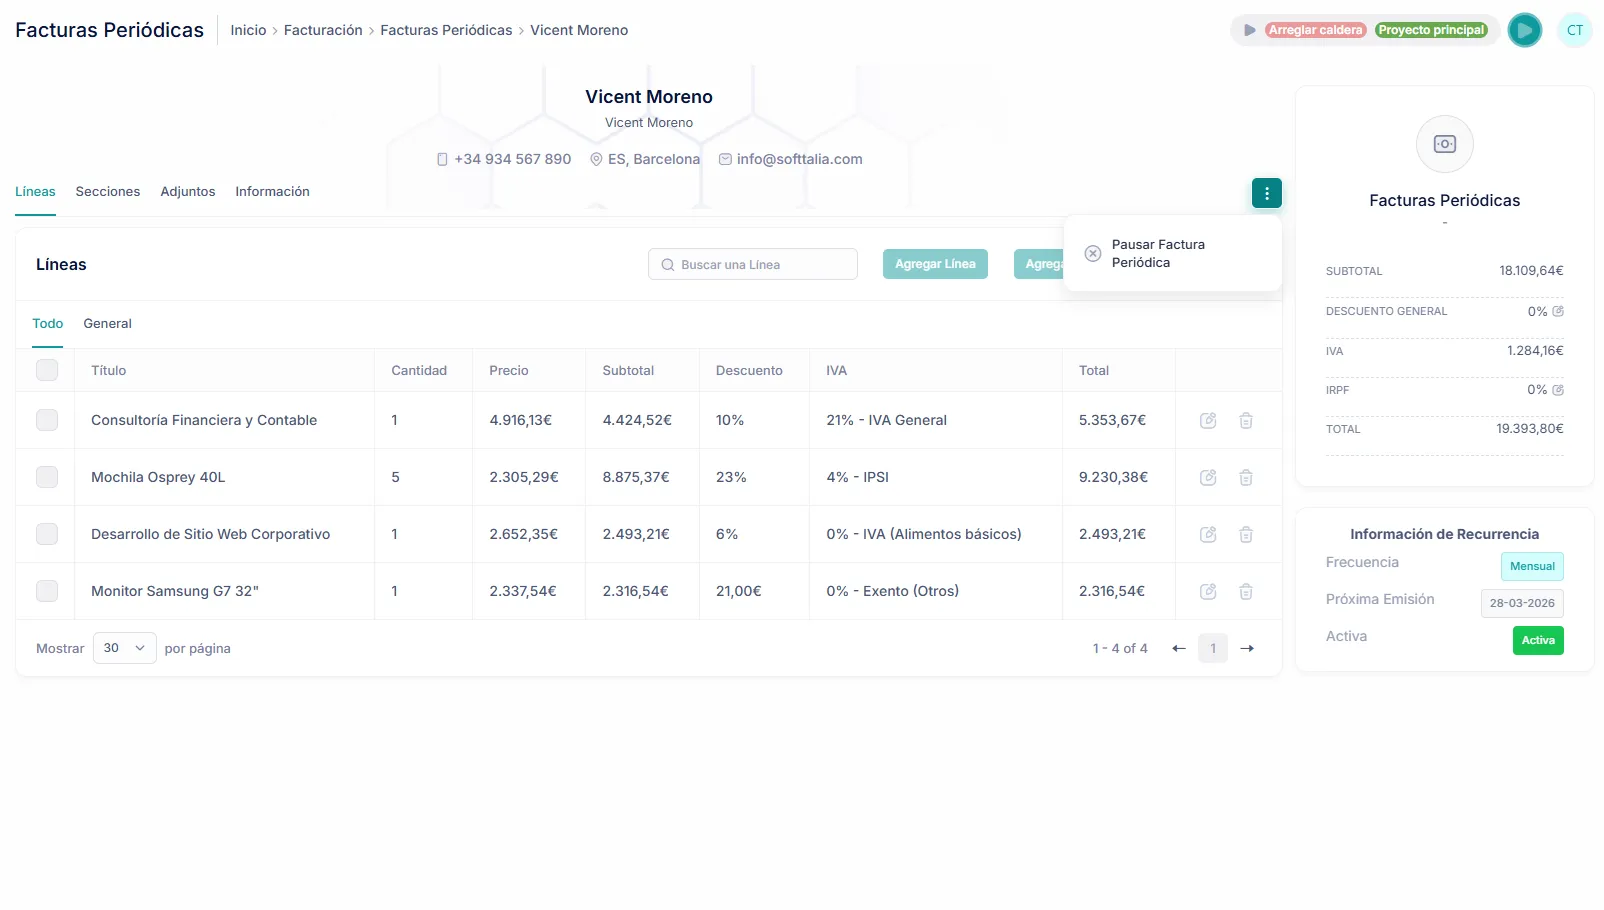Open the Mensual frequency selector

pos(1531,567)
